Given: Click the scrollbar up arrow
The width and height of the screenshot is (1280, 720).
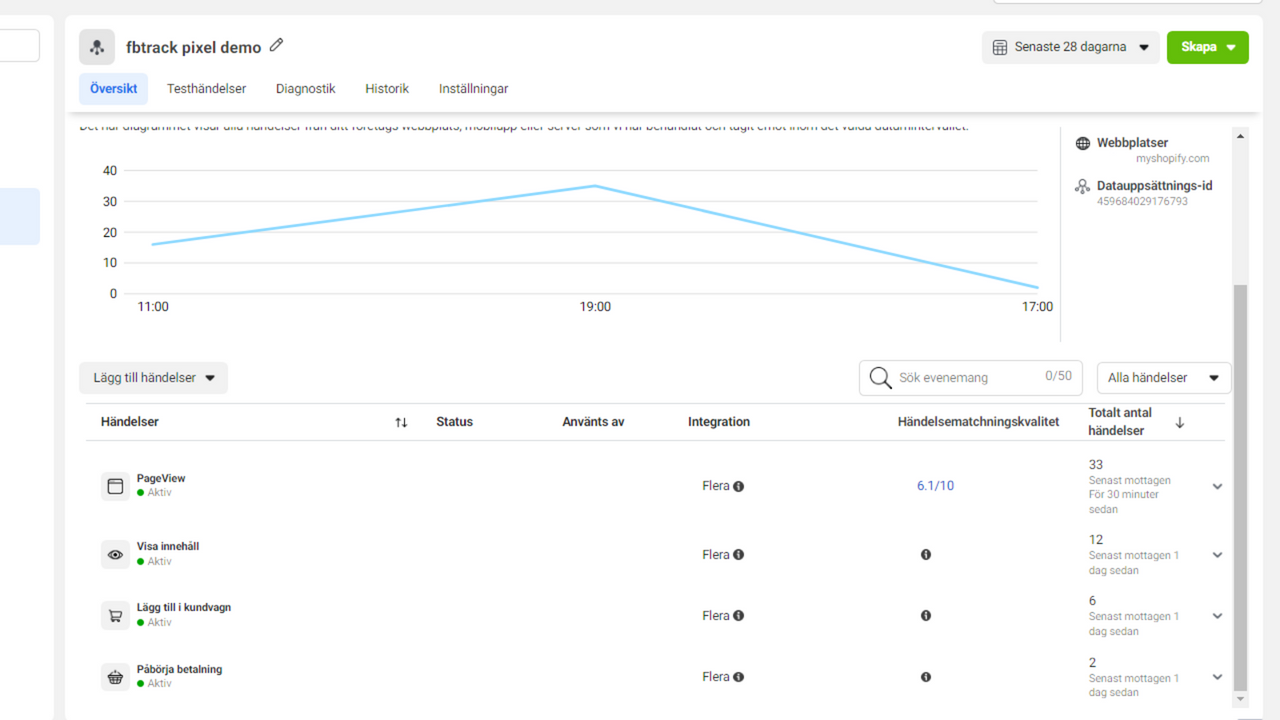Looking at the screenshot, I should [1241, 136].
